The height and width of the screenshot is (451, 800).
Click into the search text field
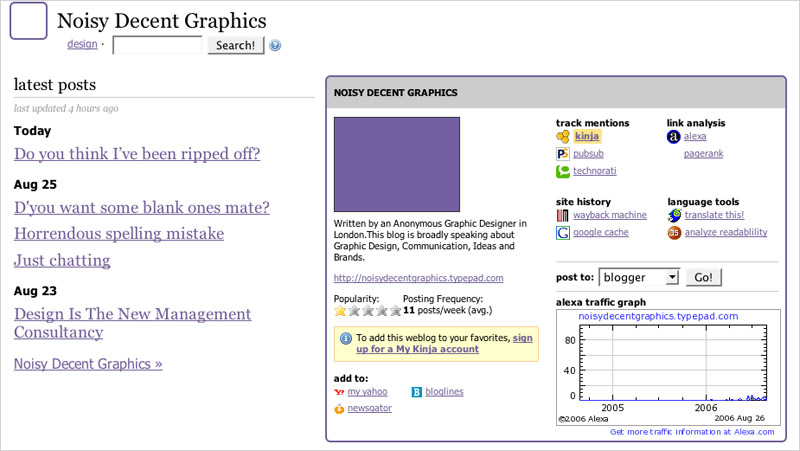[x=158, y=45]
